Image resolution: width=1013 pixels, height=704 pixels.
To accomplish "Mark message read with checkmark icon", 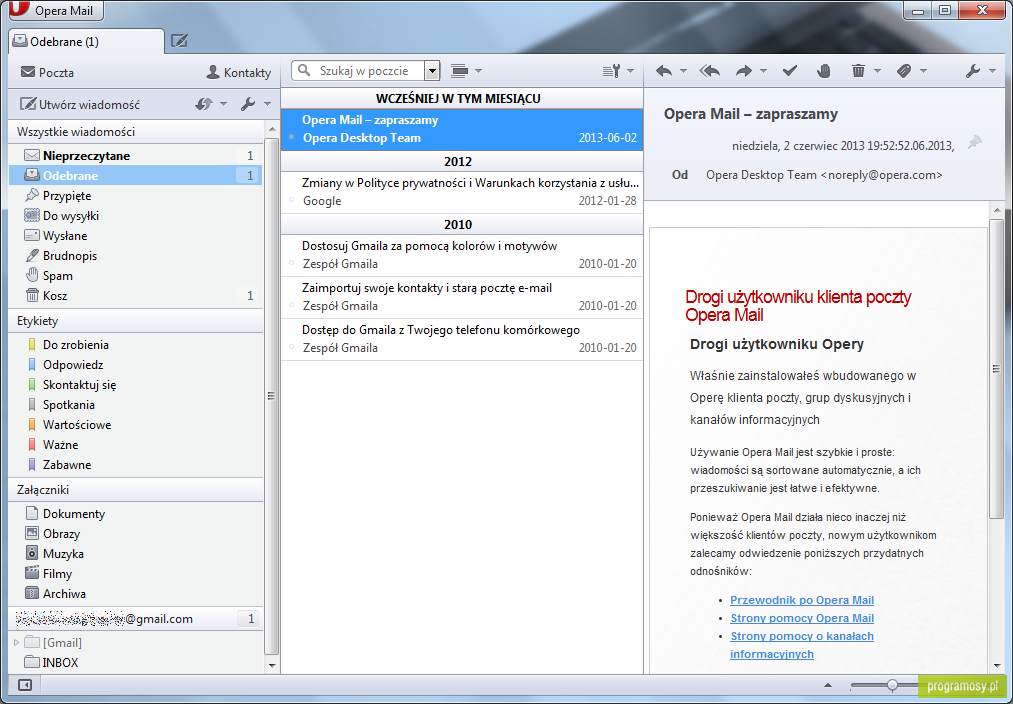I will click(789, 71).
